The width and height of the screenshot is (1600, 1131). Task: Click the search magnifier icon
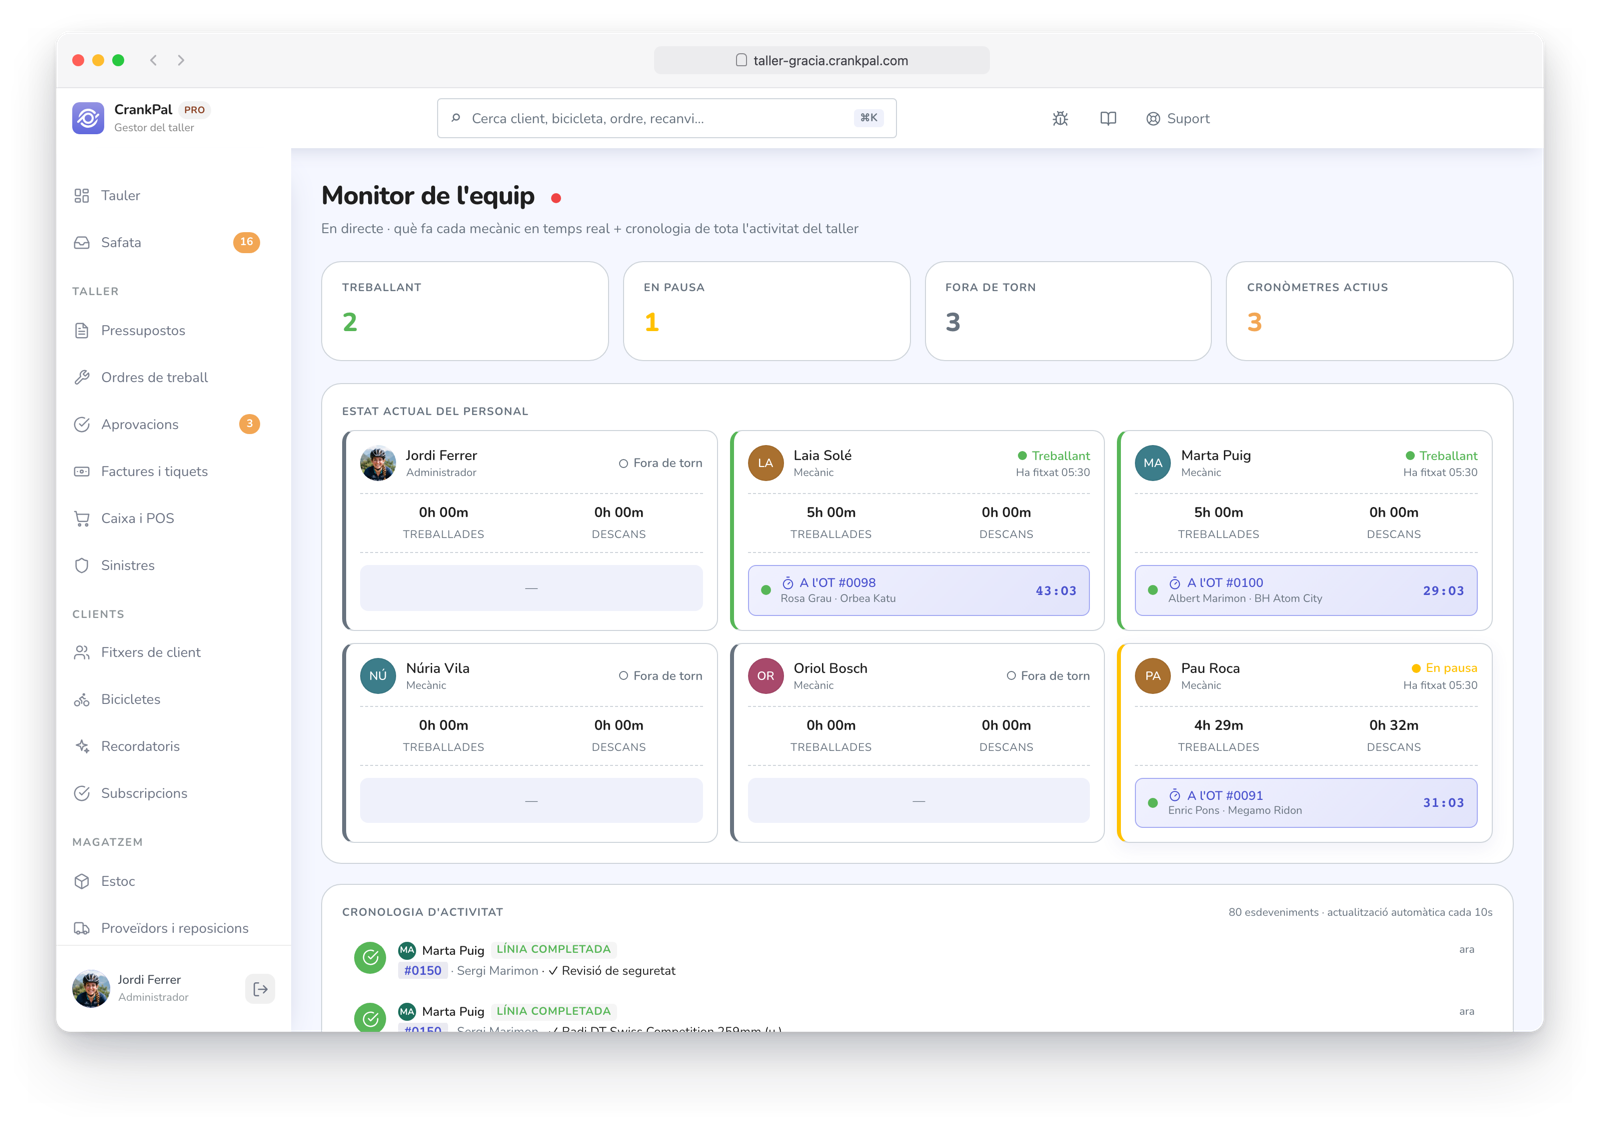(456, 118)
